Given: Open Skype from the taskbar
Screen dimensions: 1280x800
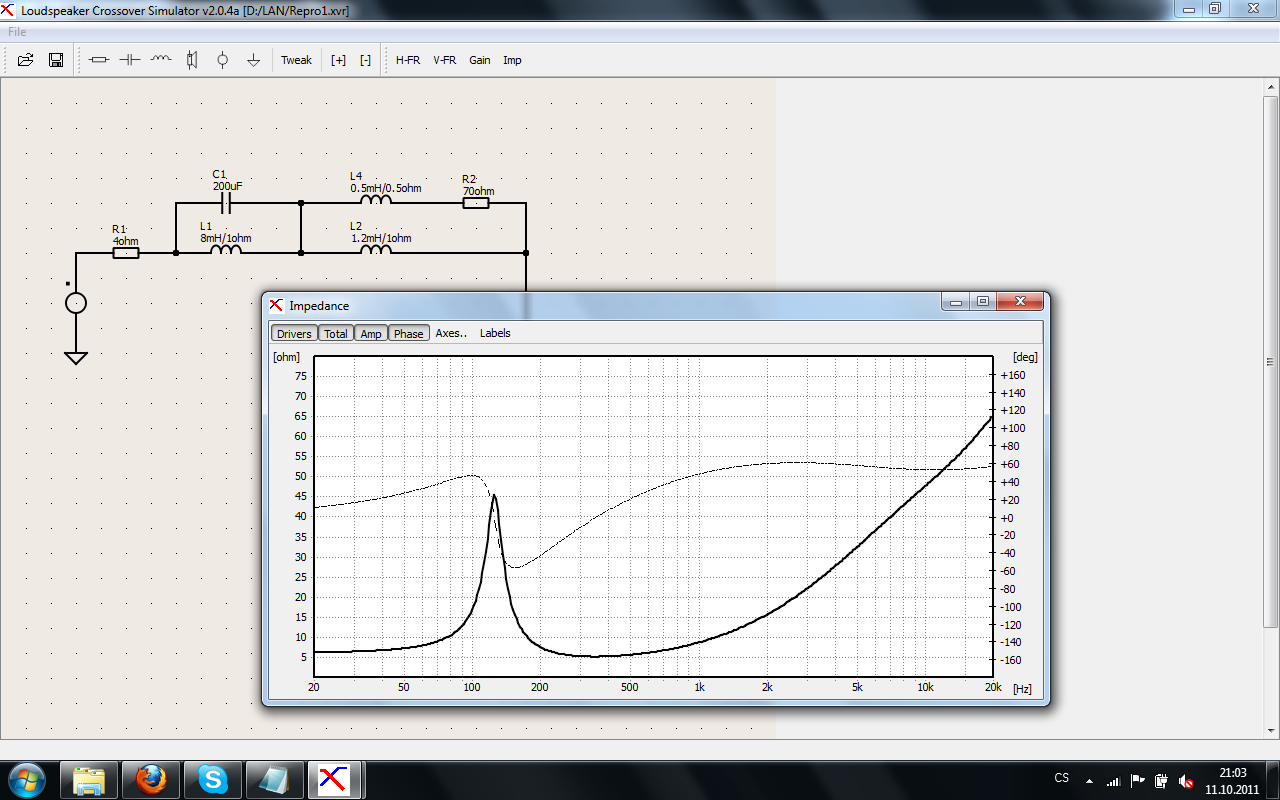Looking at the screenshot, I should click(x=212, y=779).
